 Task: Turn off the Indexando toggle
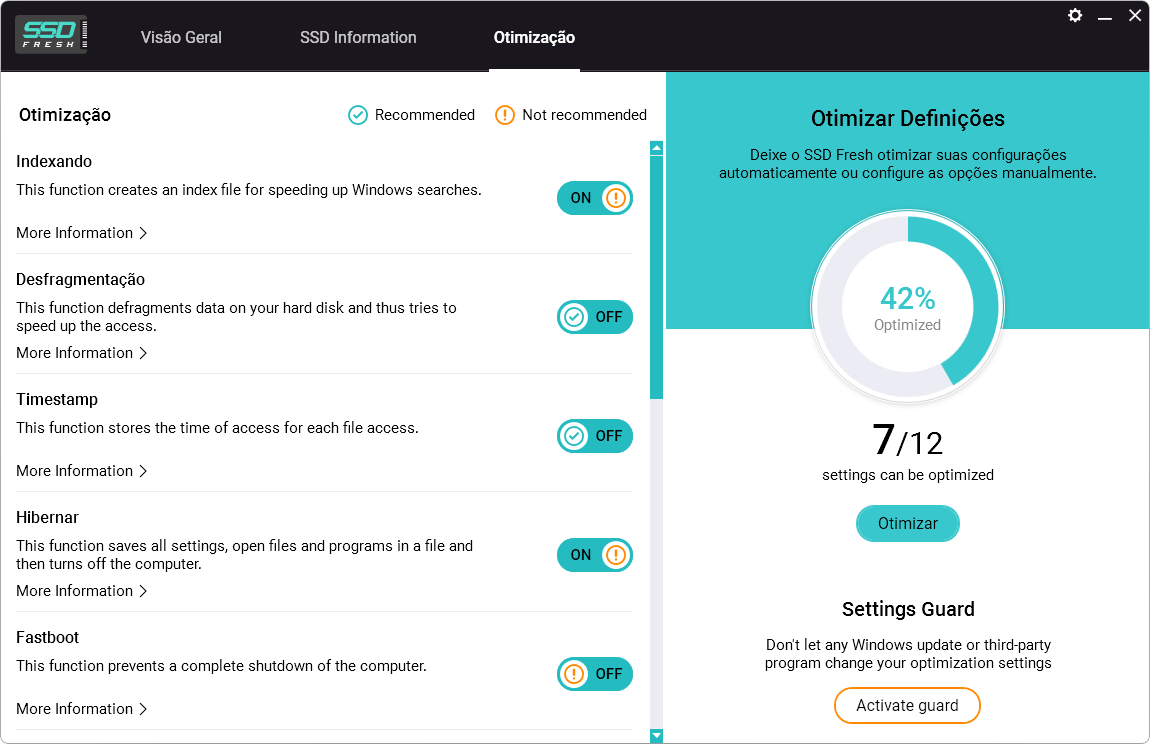[595, 198]
